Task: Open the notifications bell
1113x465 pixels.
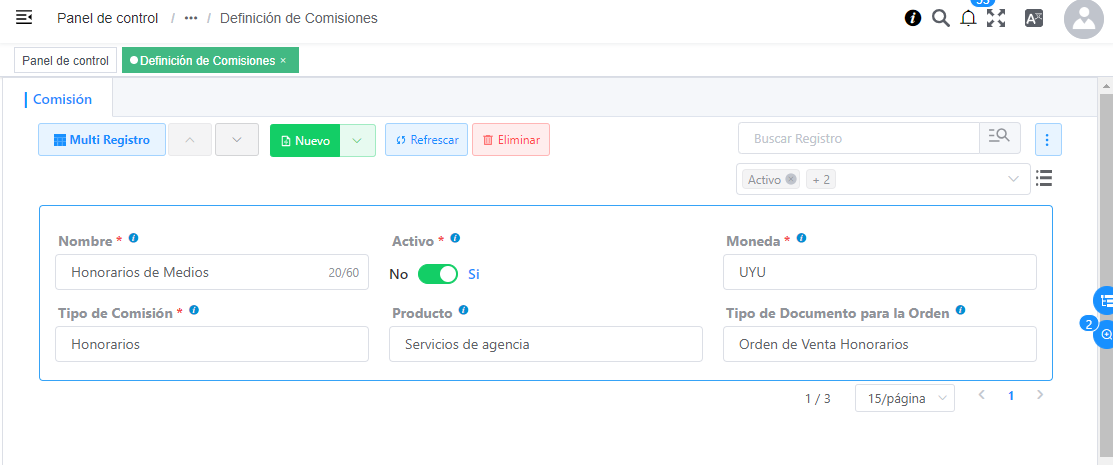Action: (968, 19)
